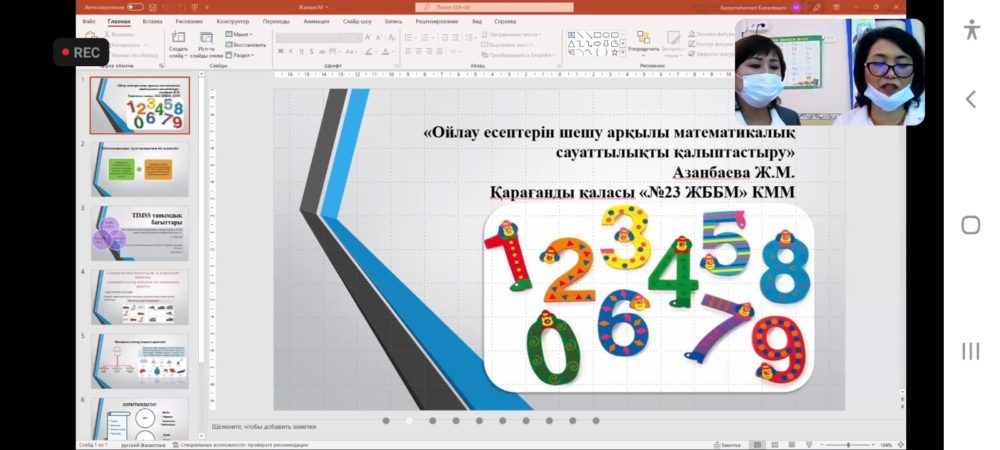
Task: Click the notes area placeholder text
Action: click(x=263, y=426)
